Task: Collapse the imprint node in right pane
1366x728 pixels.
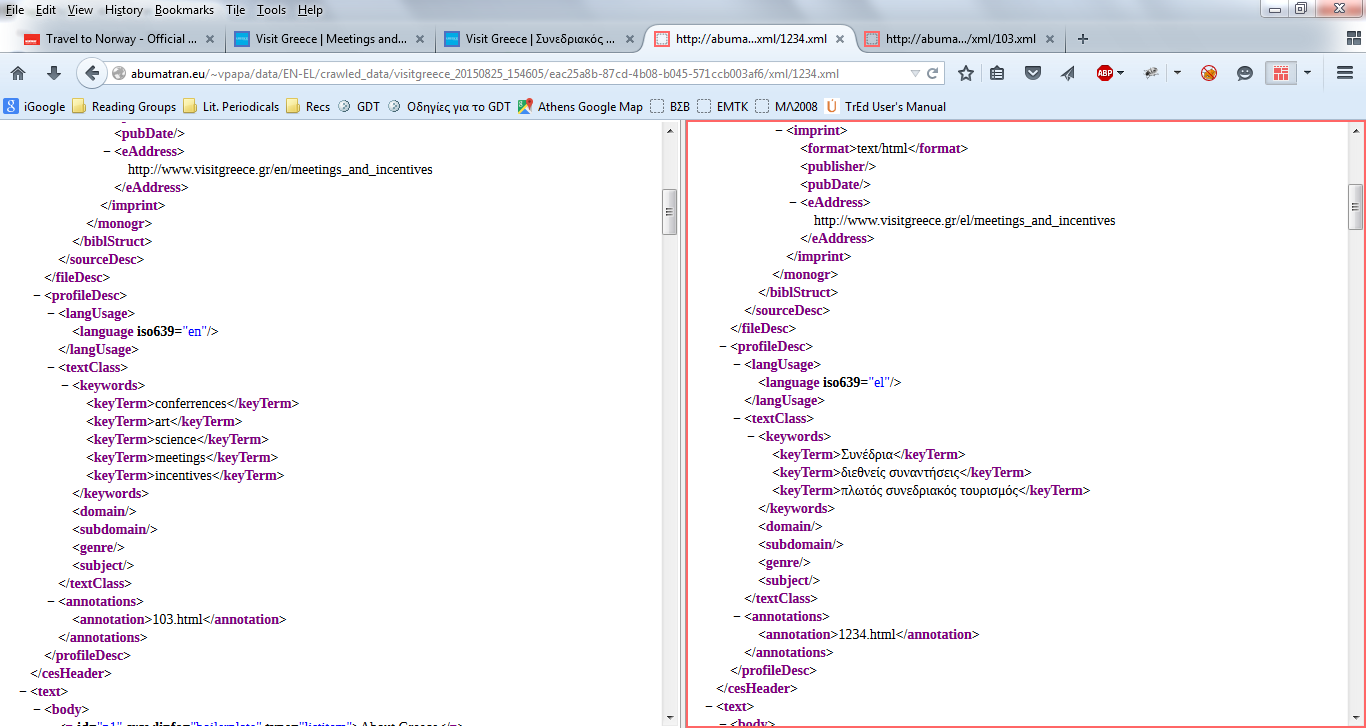Action: point(780,131)
